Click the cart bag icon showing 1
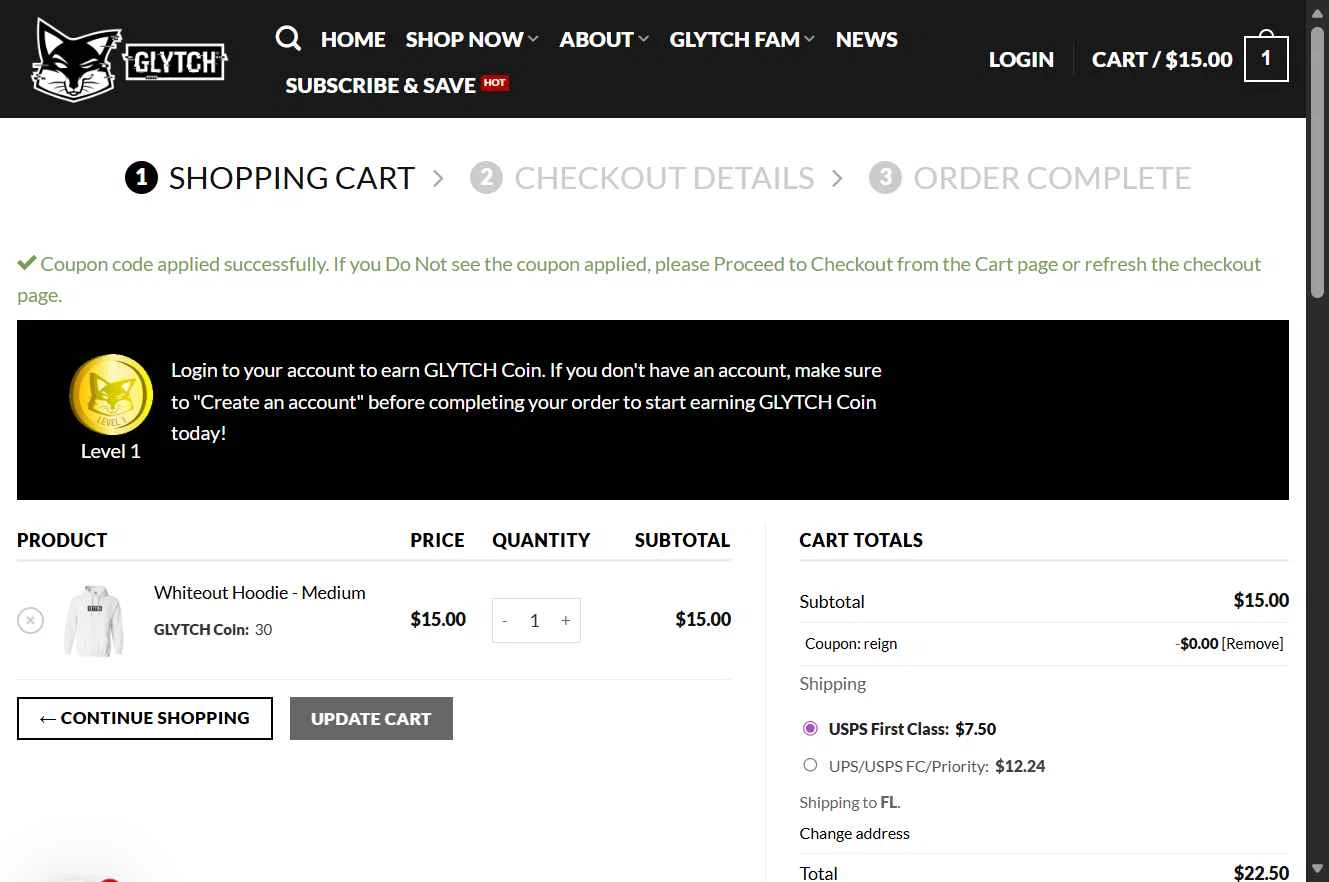Viewport: 1329px width, 882px height. pyautogui.click(x=1266, y=57)
